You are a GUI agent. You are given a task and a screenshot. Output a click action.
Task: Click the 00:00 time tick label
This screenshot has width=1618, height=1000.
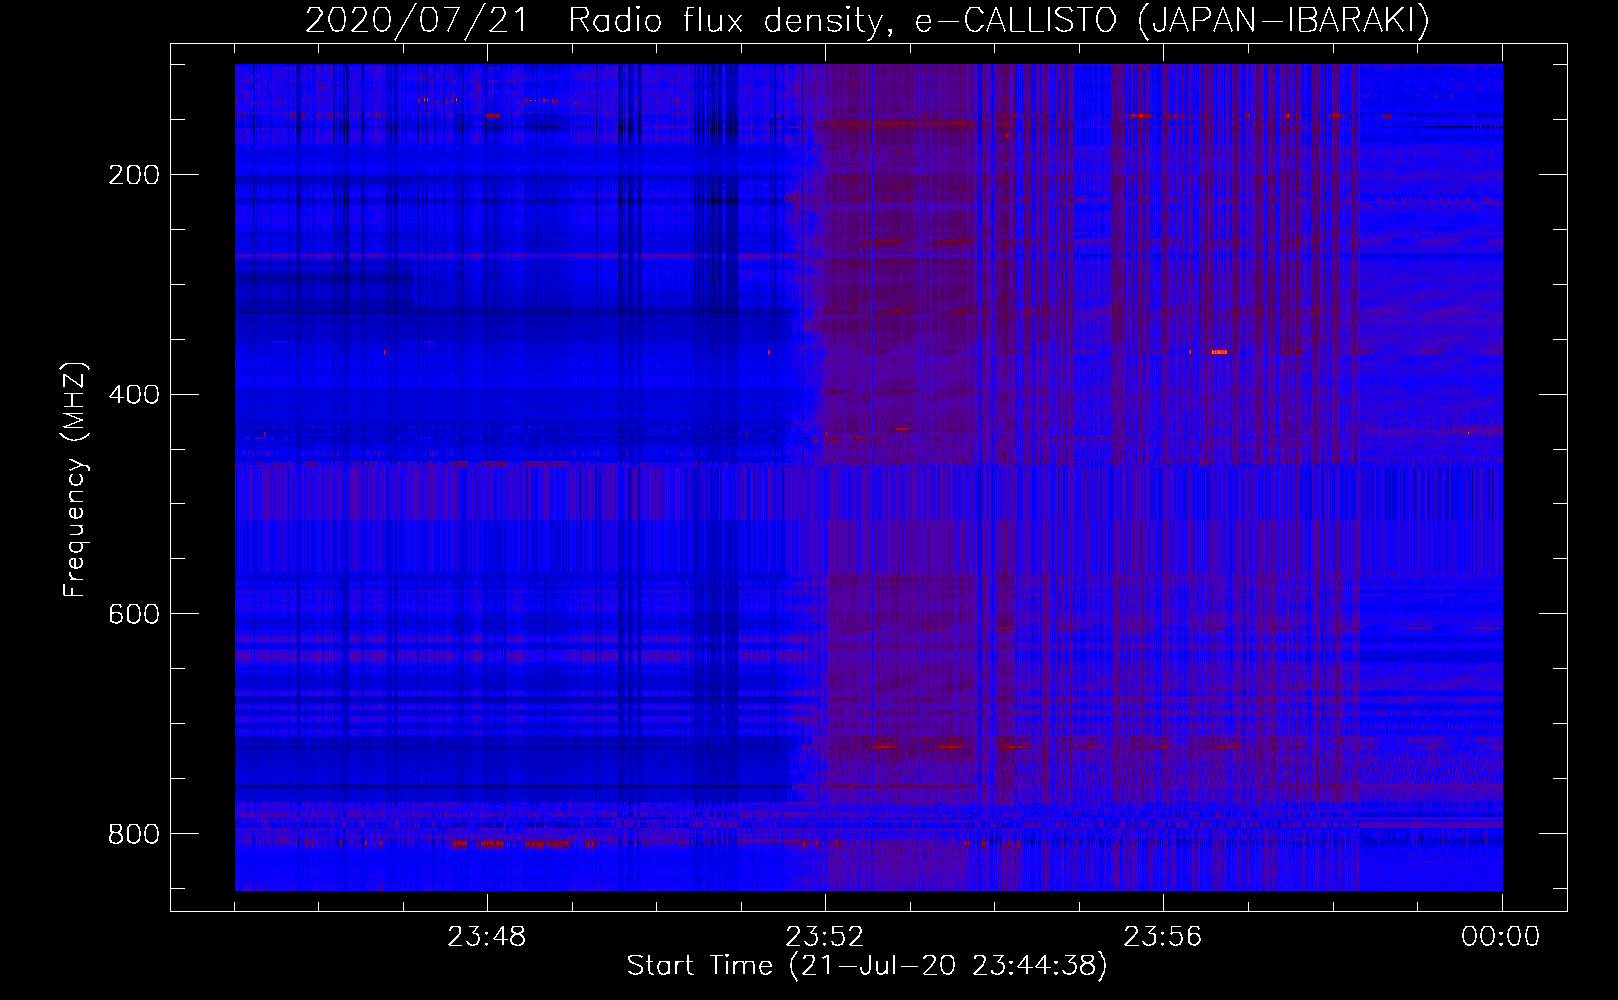tap(1500, 937)
